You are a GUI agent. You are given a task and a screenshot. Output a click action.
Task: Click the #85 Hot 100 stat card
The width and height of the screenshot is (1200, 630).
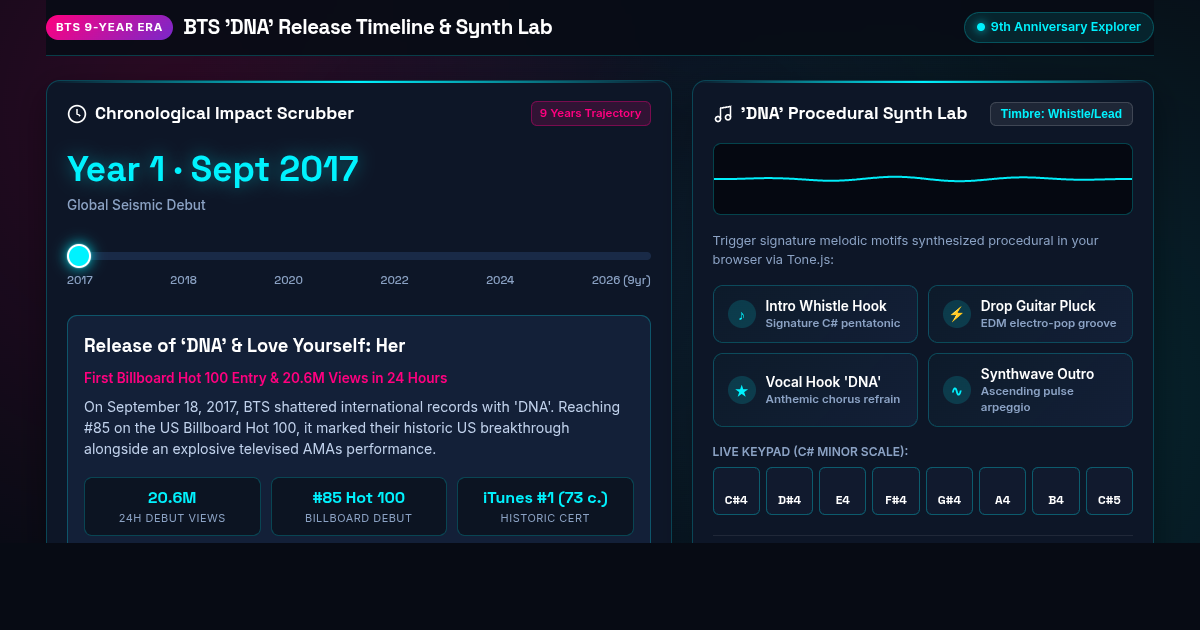pos(359,506)
